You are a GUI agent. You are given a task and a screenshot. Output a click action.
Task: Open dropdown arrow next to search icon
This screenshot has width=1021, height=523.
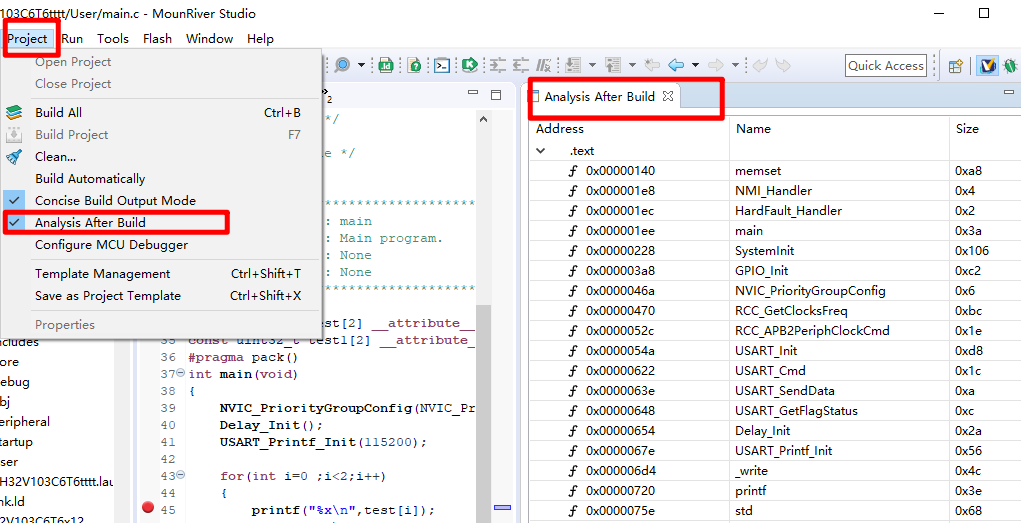361,66
